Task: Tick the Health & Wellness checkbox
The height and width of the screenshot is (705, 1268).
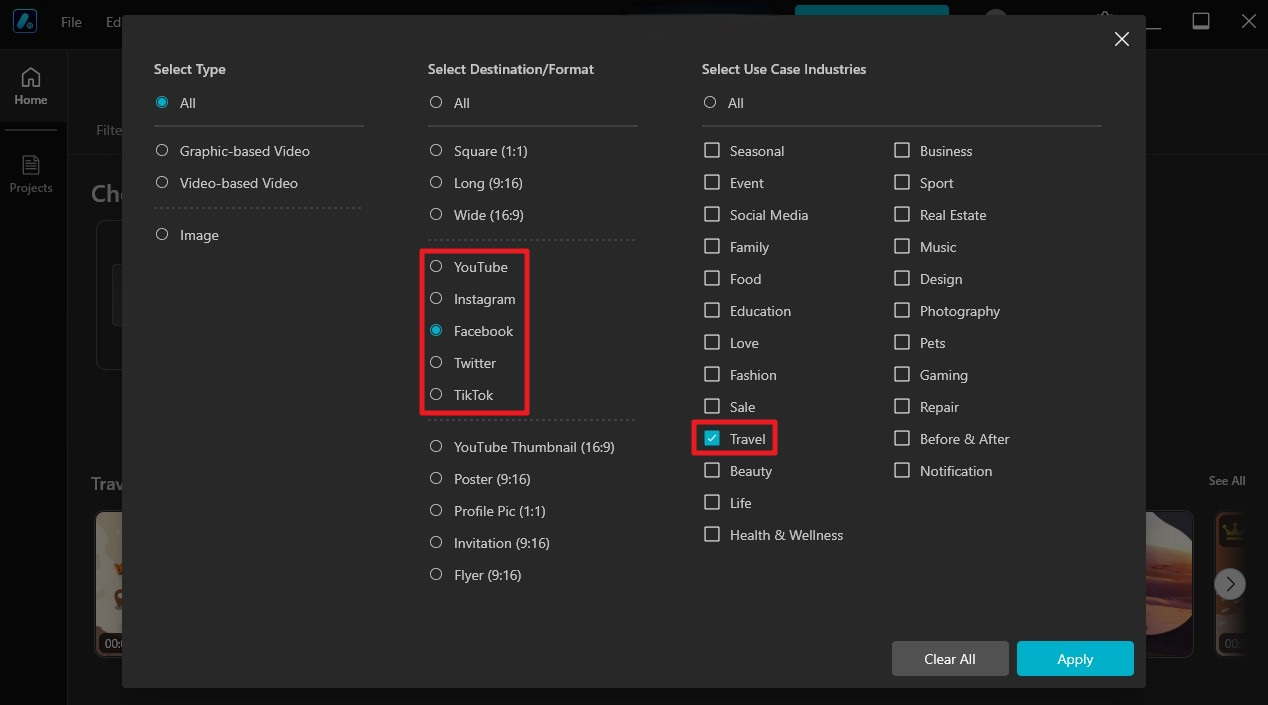Action: [712, 535]
